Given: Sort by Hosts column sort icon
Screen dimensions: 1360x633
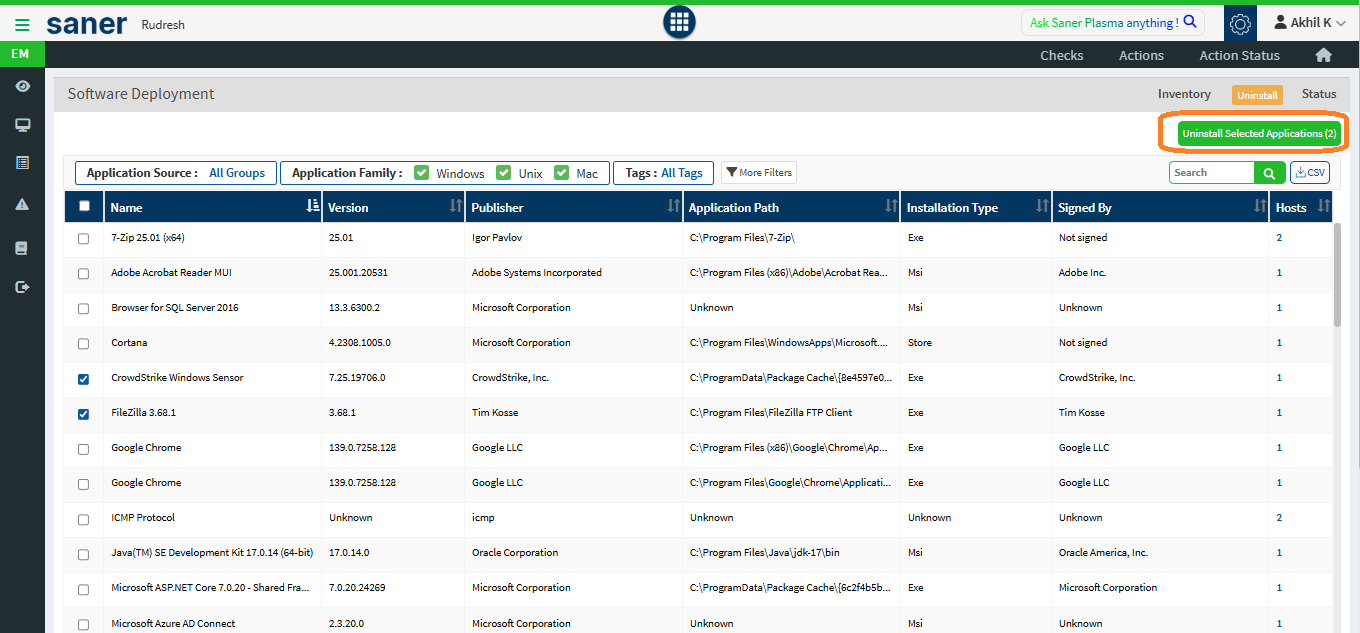Looking at the screenshot, I should (x=1324, y=205).
